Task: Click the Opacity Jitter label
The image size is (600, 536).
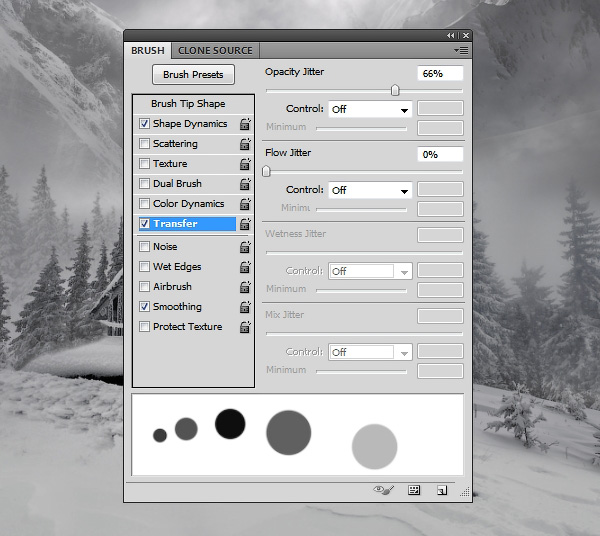Action: [294, 72]
